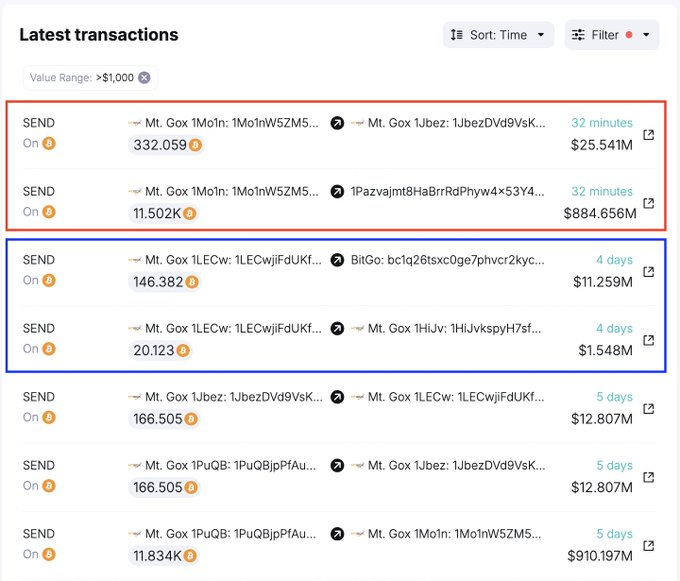This screenshot has height=581, width=680.
Task: Open external link for $25.541M transaction
Action: (x=649, y=135)
